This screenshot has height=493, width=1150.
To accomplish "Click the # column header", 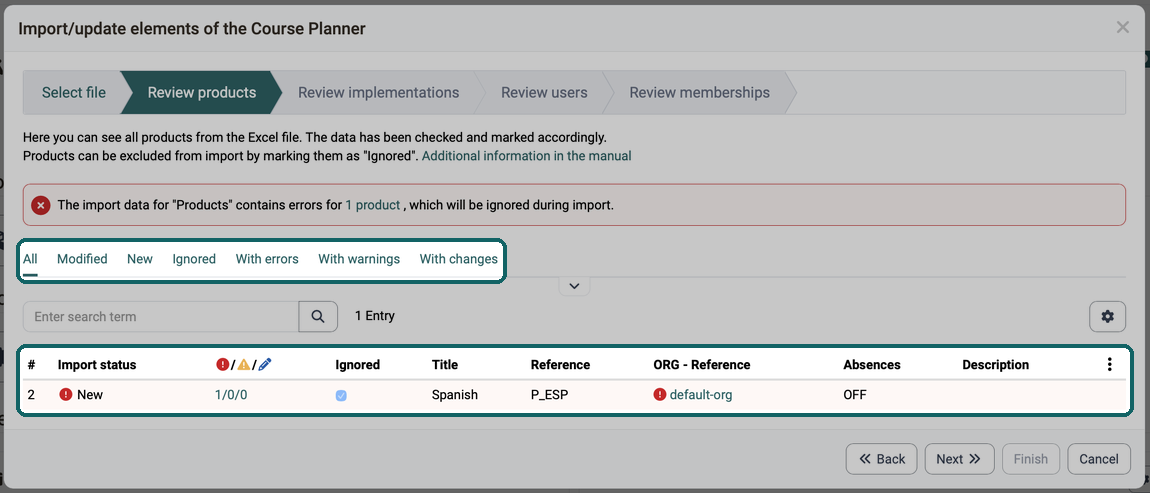I will pos(32,365).
